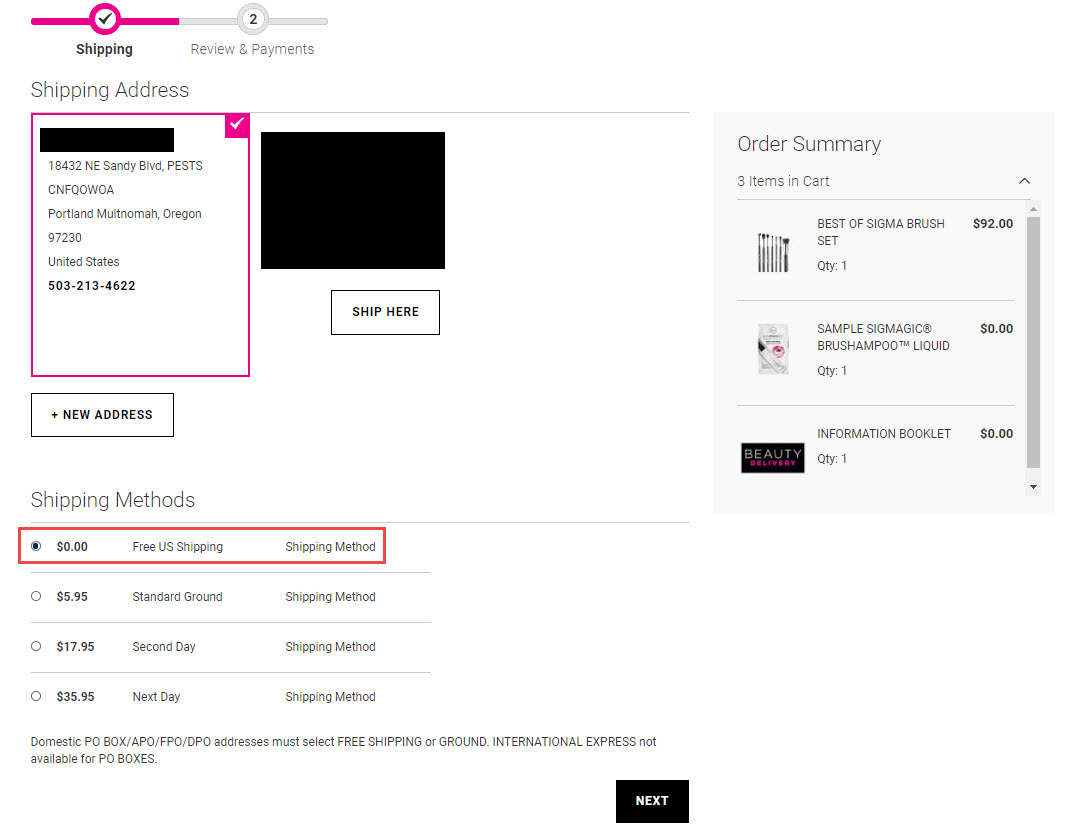
Task: Click the zip code 97230
Action: pos(65,237)
